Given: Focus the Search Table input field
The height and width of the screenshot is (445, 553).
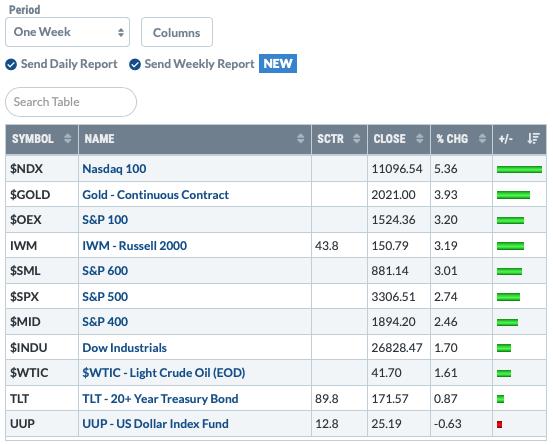Looking at the screenshot, I should pyautogui.click(x=71, y=102).
